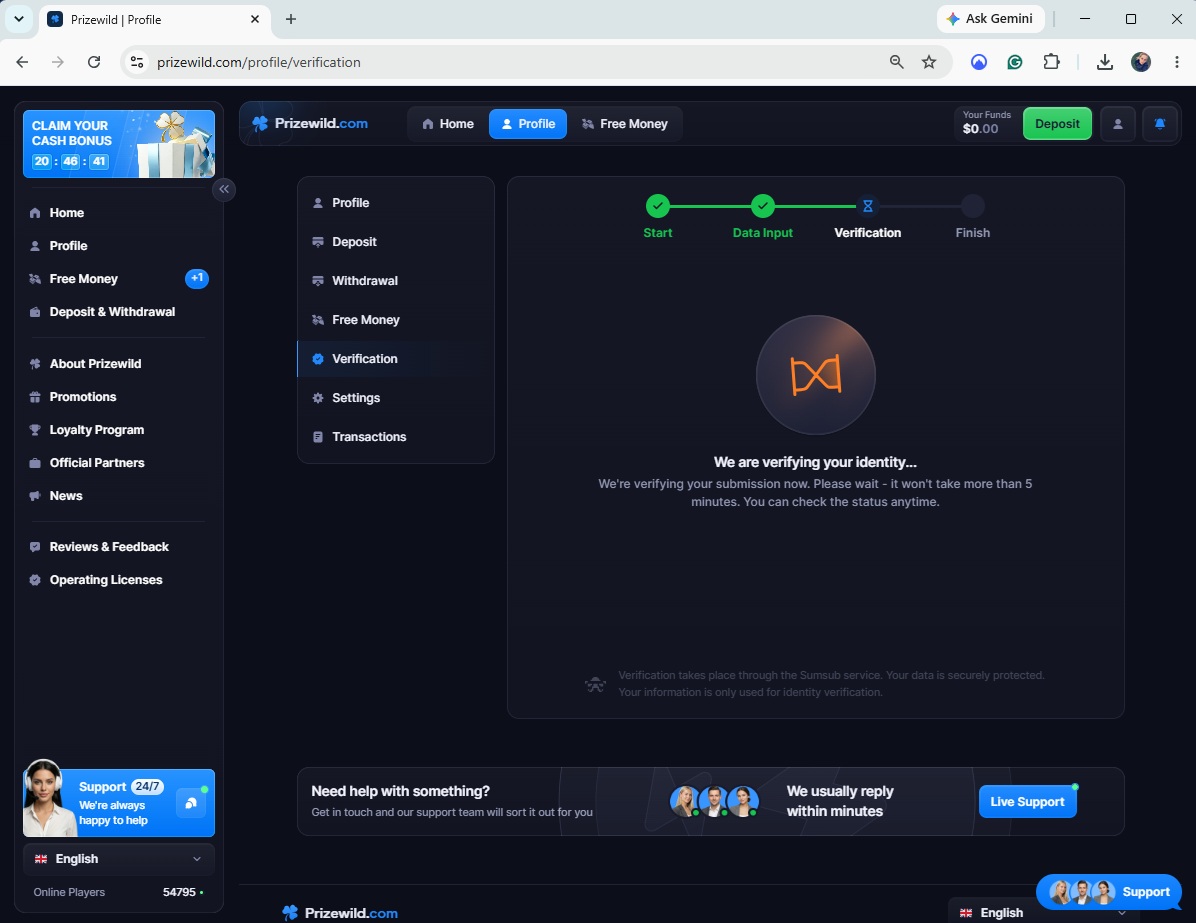The height and width of the screenshot is (923, 1196).
Task: Click the Finish step circle
Action: point(973,206)
